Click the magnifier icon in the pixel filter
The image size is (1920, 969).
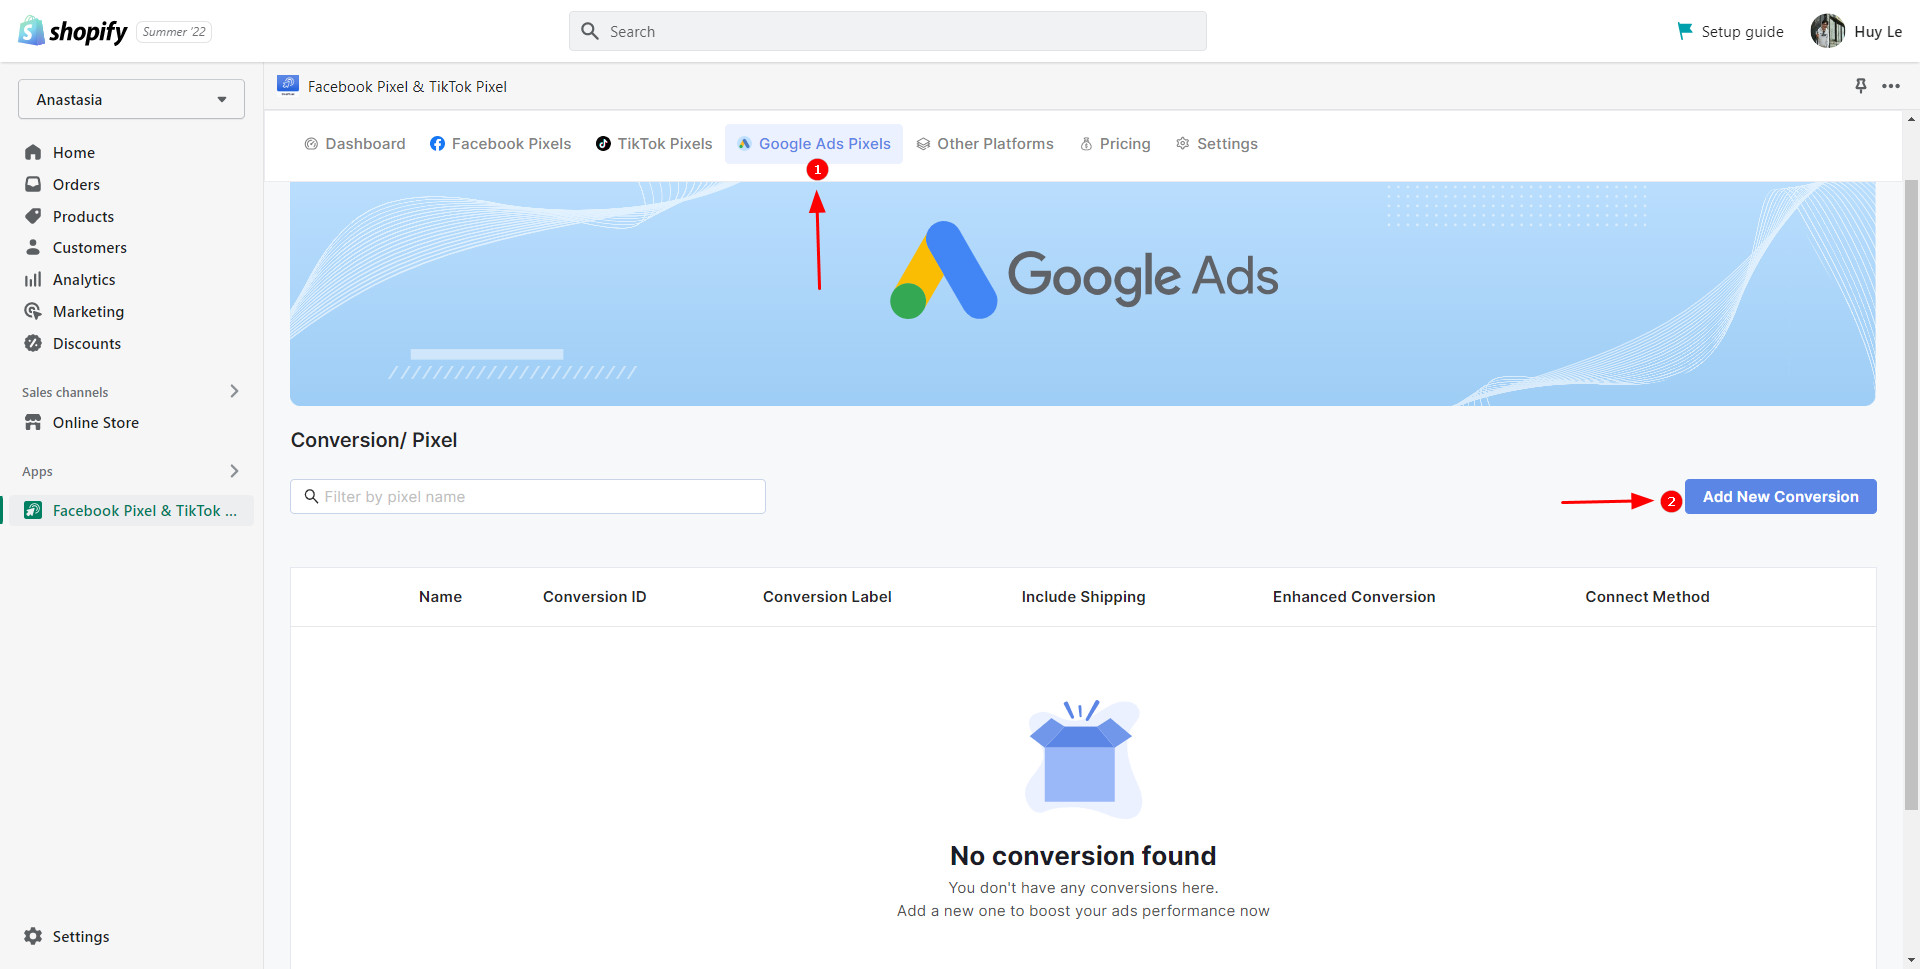pos(311,496)
